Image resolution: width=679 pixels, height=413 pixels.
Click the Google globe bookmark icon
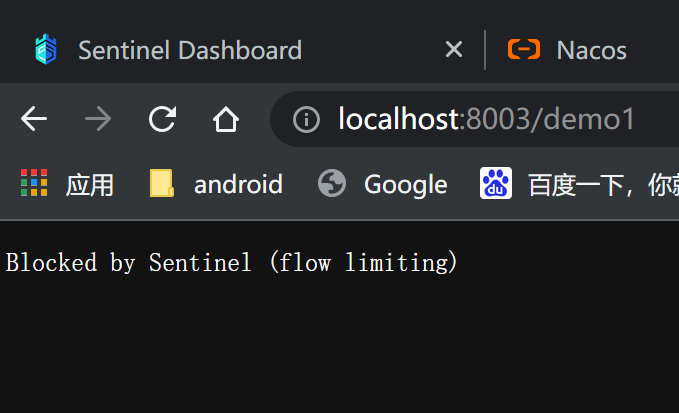point(332,183)
